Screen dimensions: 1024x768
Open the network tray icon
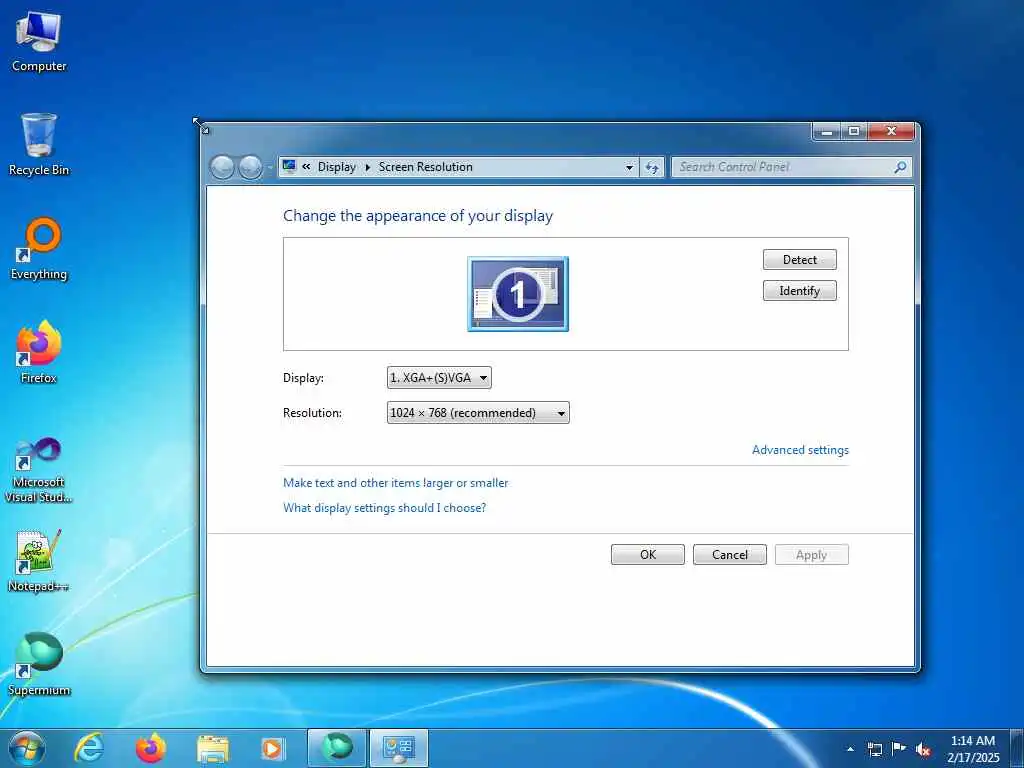click(874, 749)
